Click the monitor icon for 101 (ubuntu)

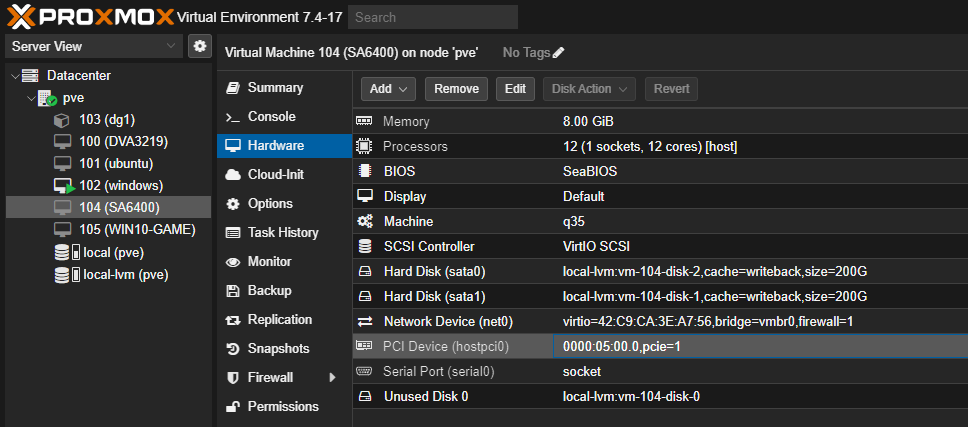pos(62,164)
